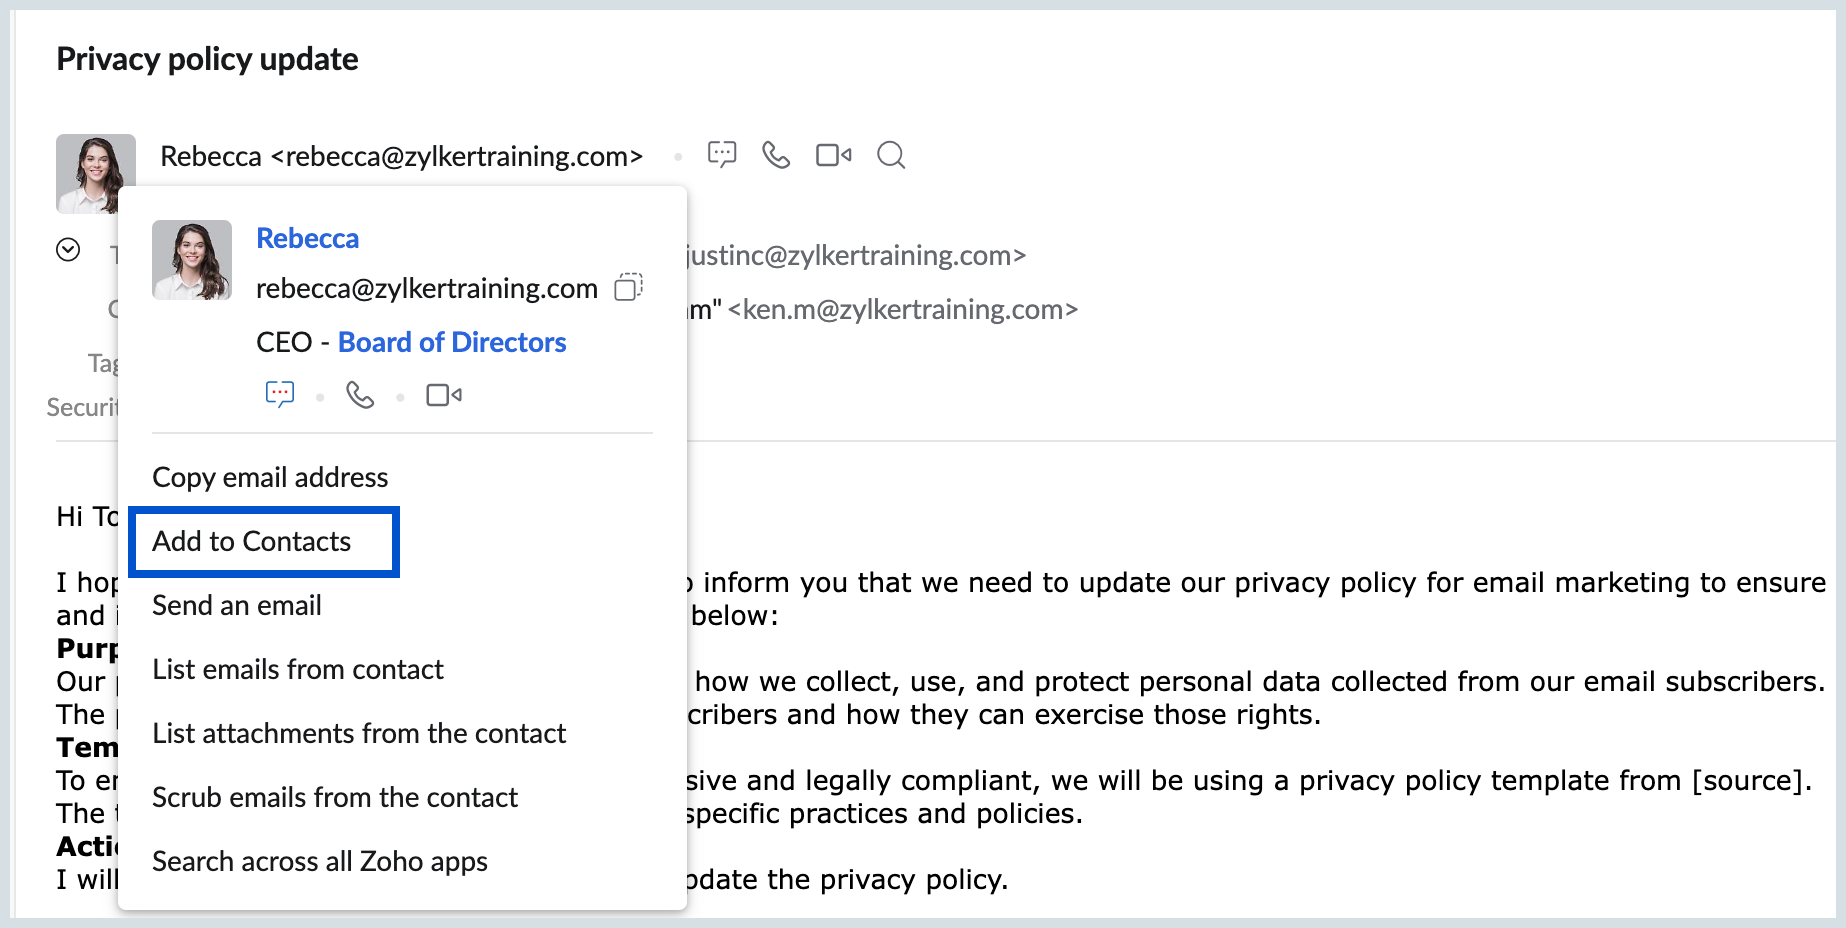Open a chat with Rebecca using header chat icon

click(x=722, y=155)
